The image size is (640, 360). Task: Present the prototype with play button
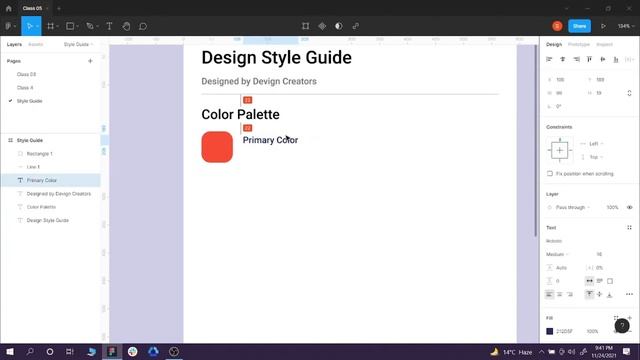click(603, 26)
